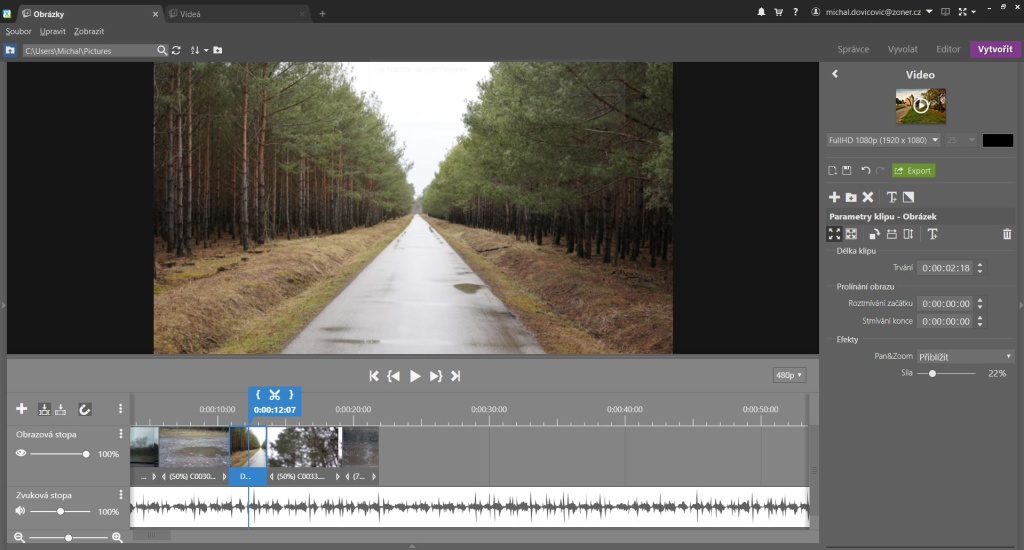Switch to Vyvolat module
The image size is (1024, 550).
point(903,49)
